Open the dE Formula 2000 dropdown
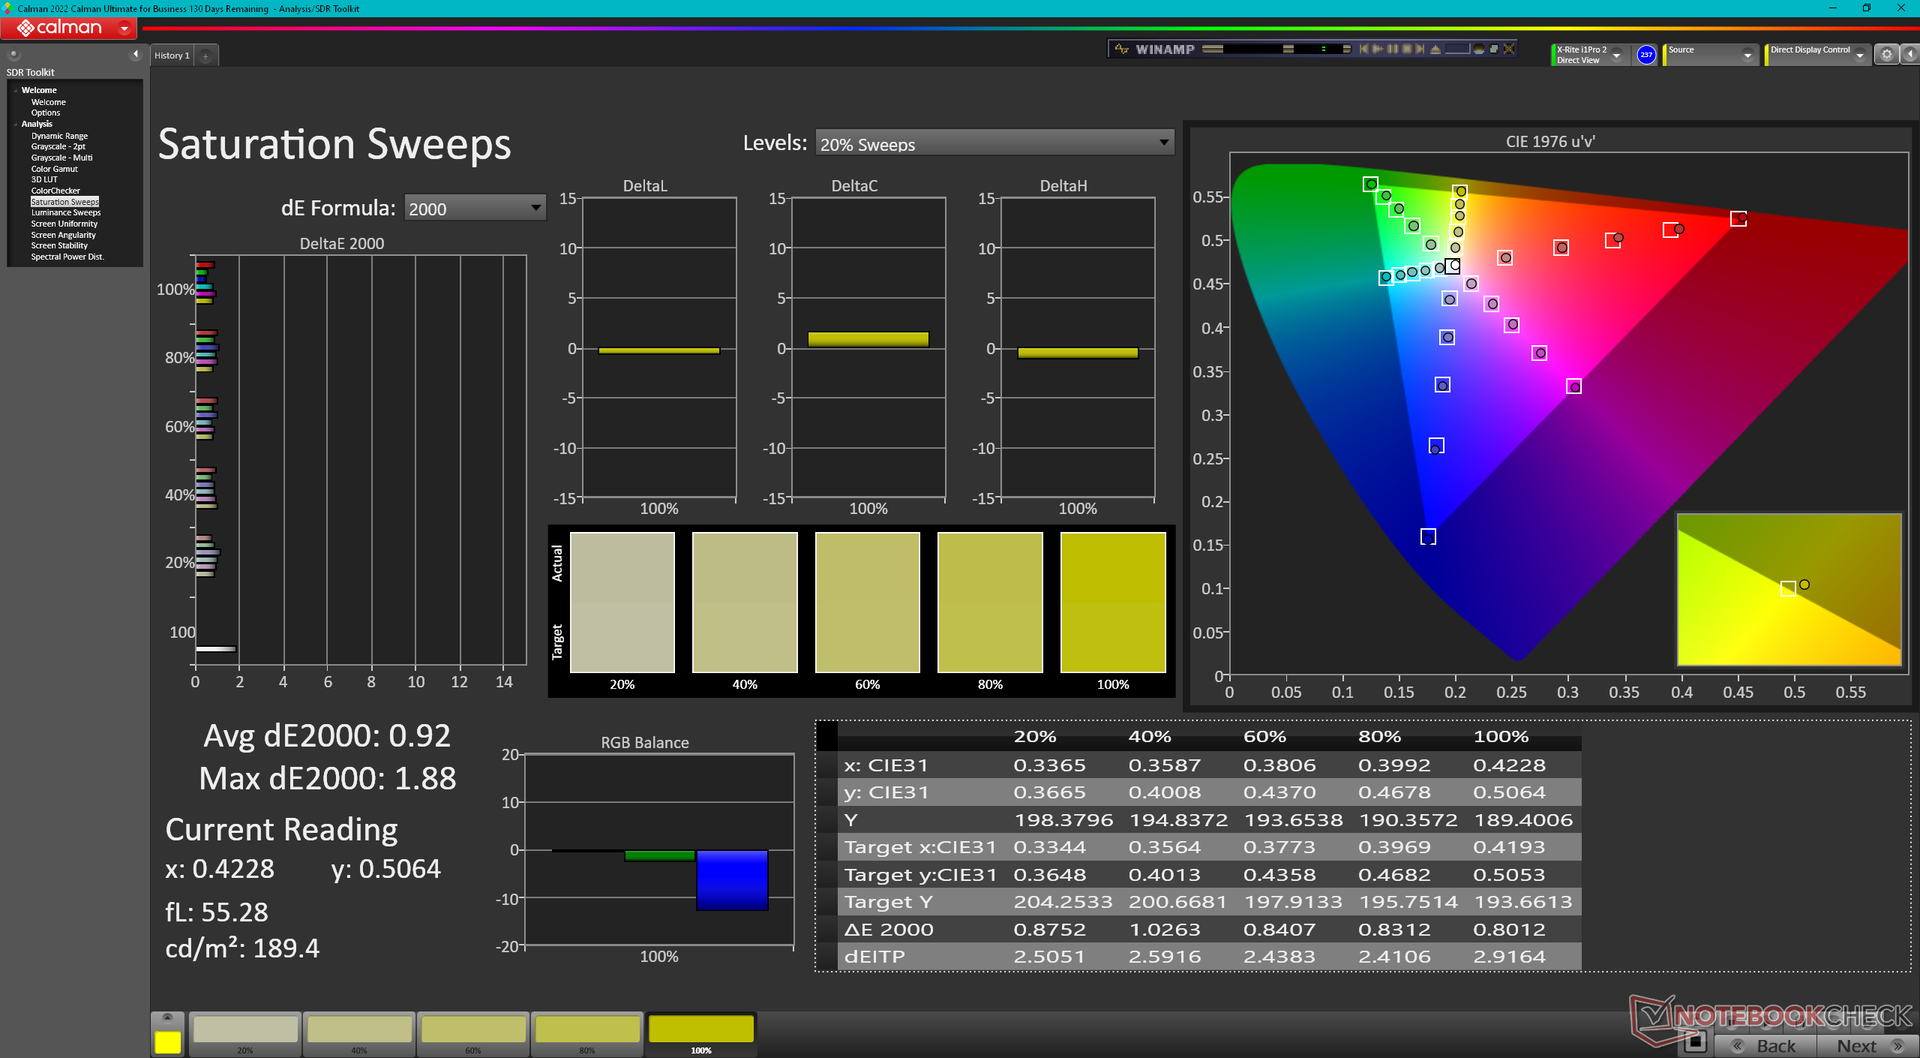Viewport: 1920px width, 1058px height. (x=535, y=208)
